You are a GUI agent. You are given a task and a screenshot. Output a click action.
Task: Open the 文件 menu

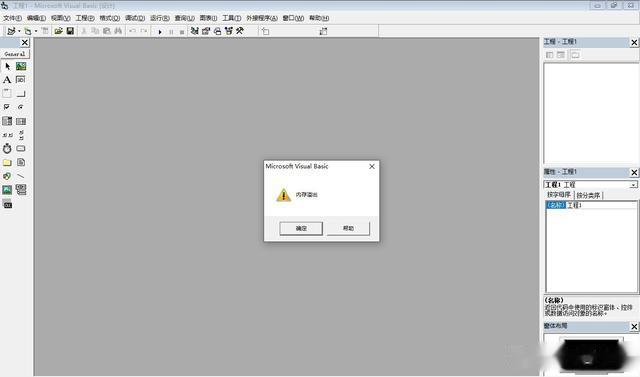click(12, 18)
